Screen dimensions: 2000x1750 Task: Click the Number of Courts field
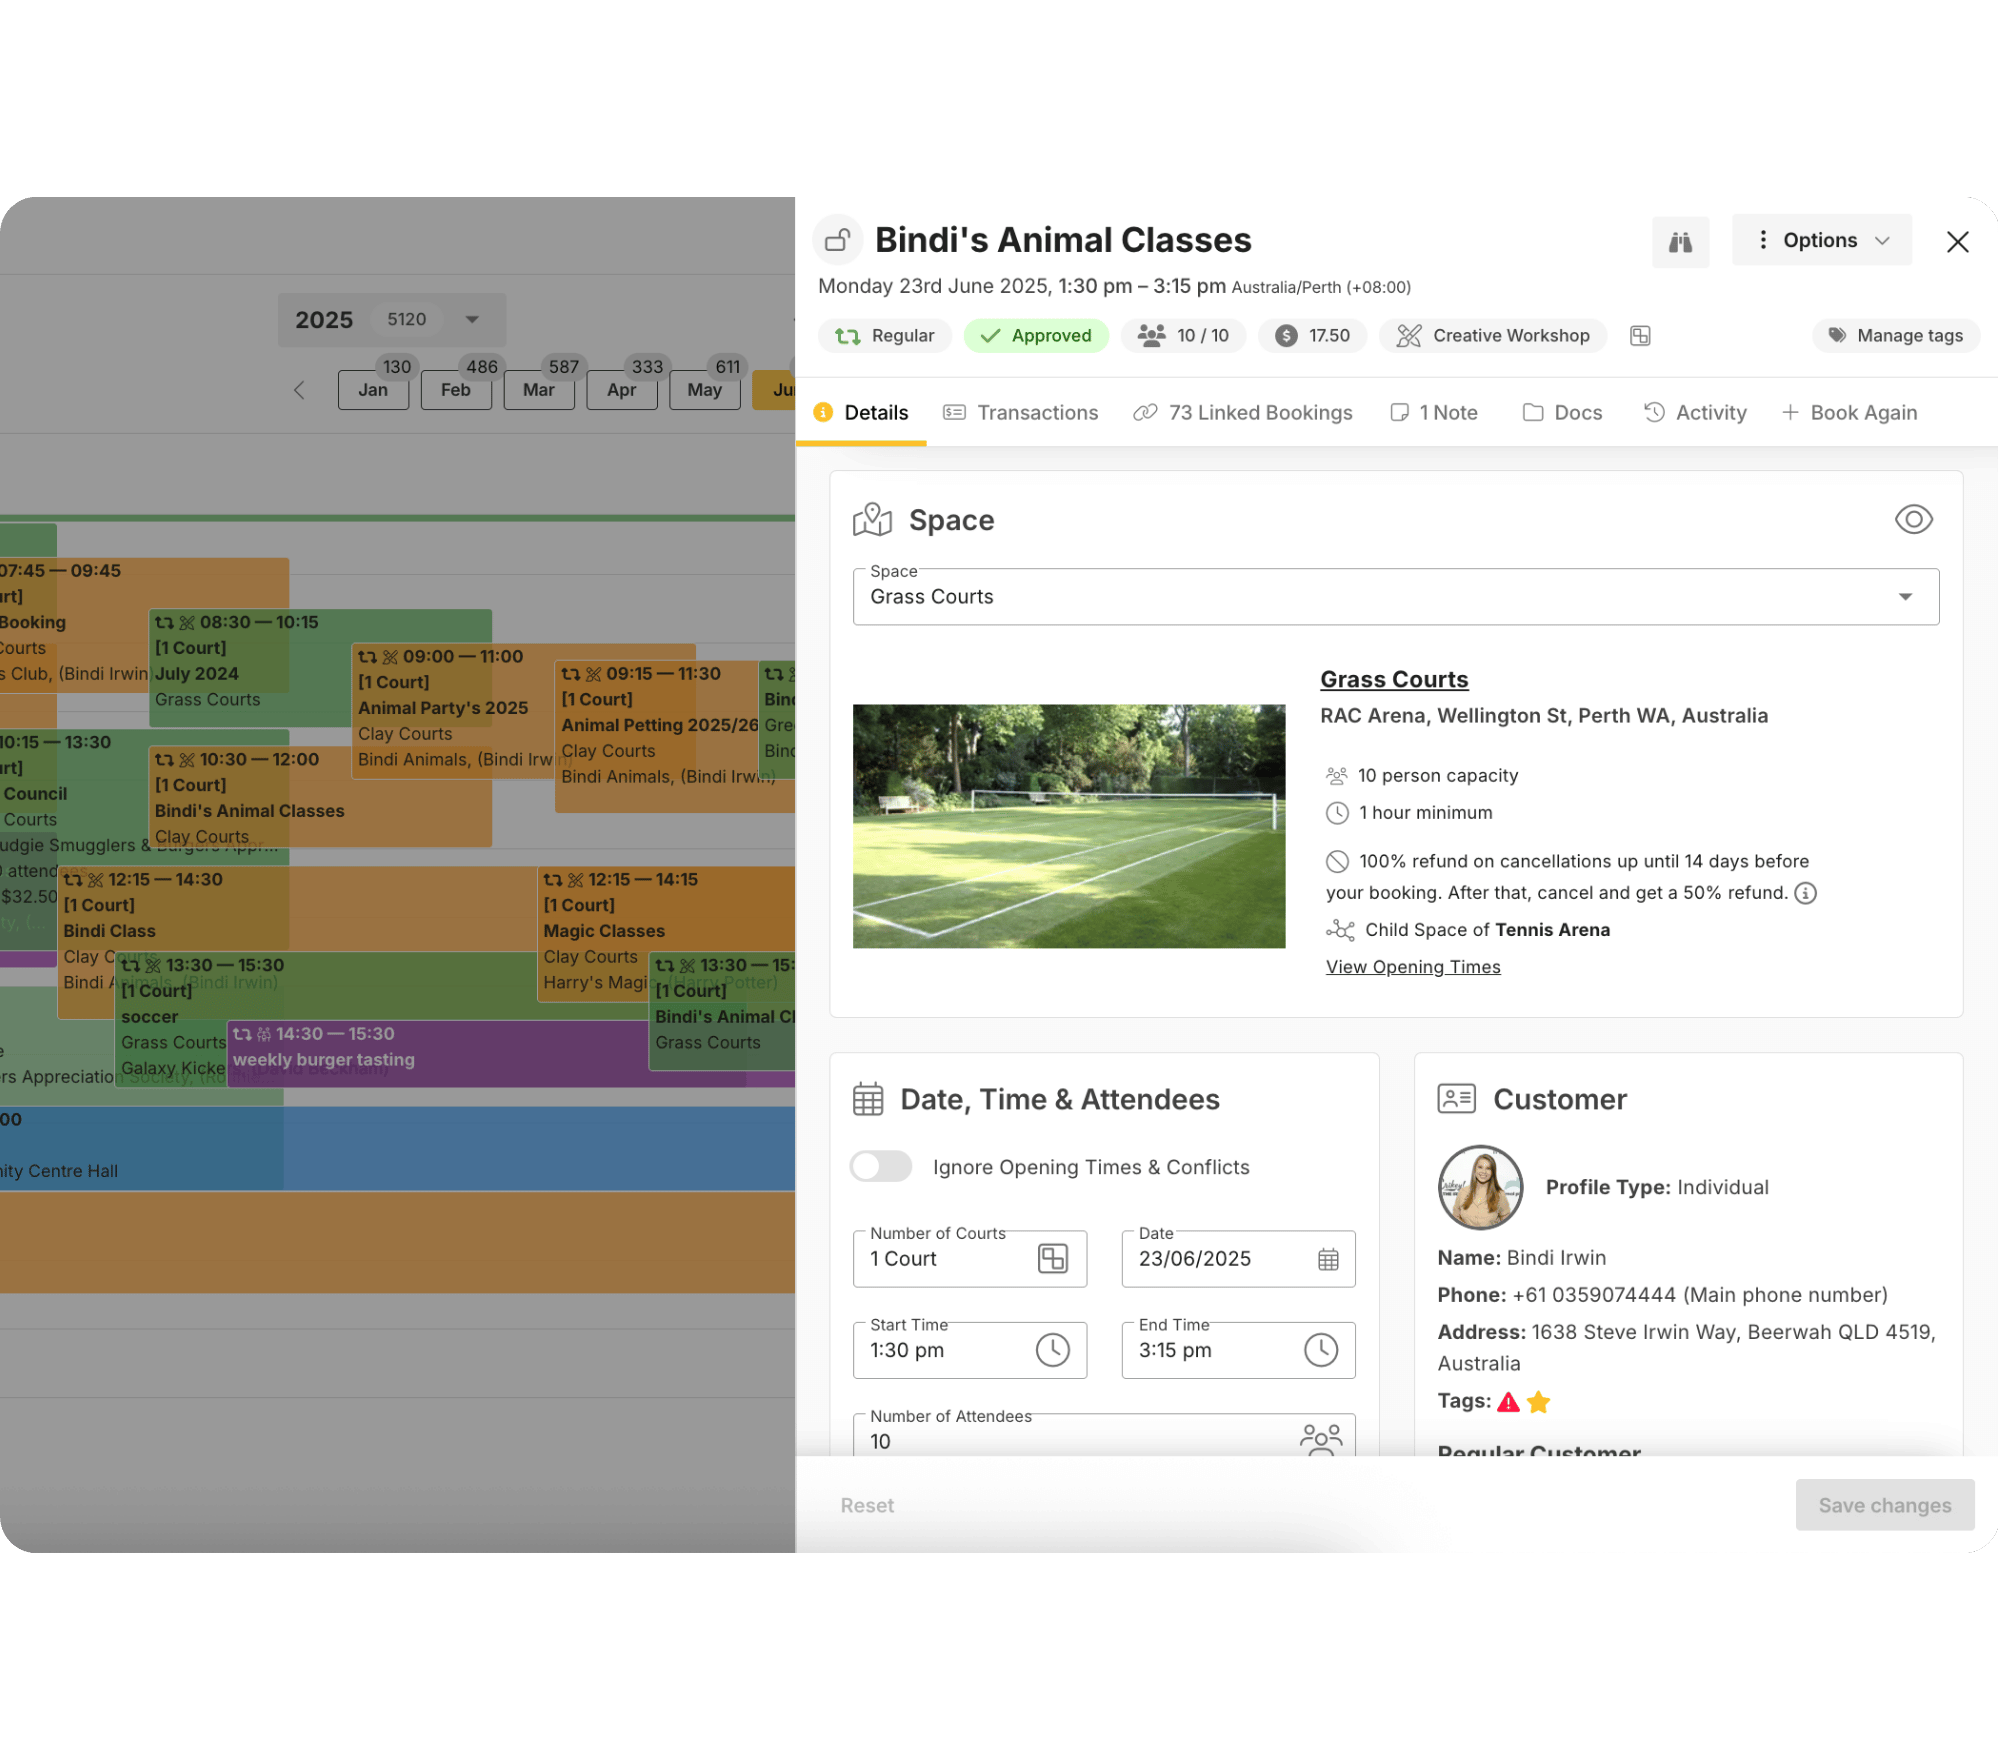[x=969, y=1259]
